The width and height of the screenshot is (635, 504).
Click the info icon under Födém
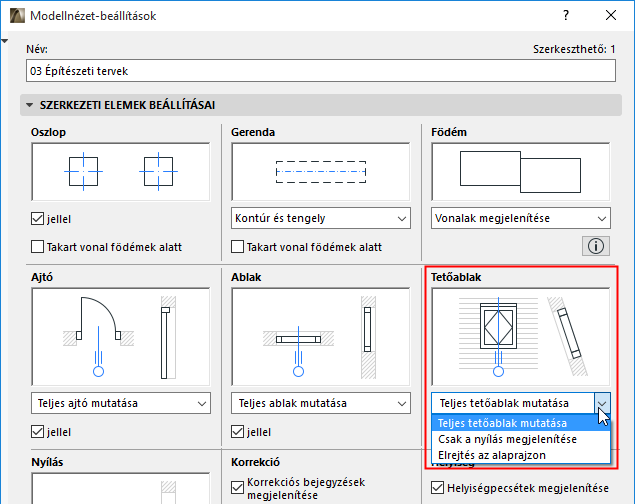pyautogui.click(x=597, y=245)
